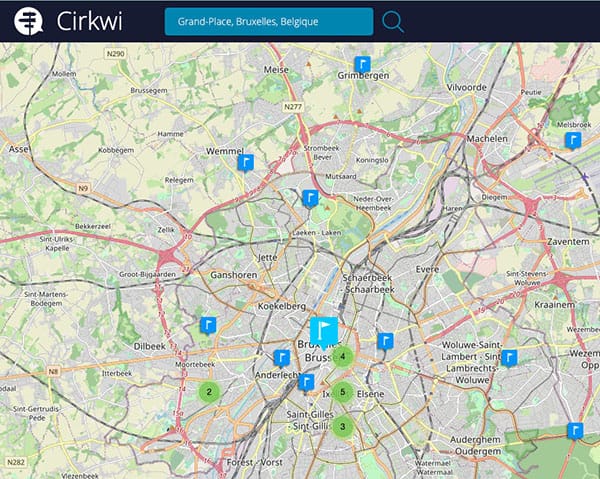This screenshot has width=600, height=479.
Task: Focus the Grand-Place, Bruxelles search field
Action: tap(268, 21)
